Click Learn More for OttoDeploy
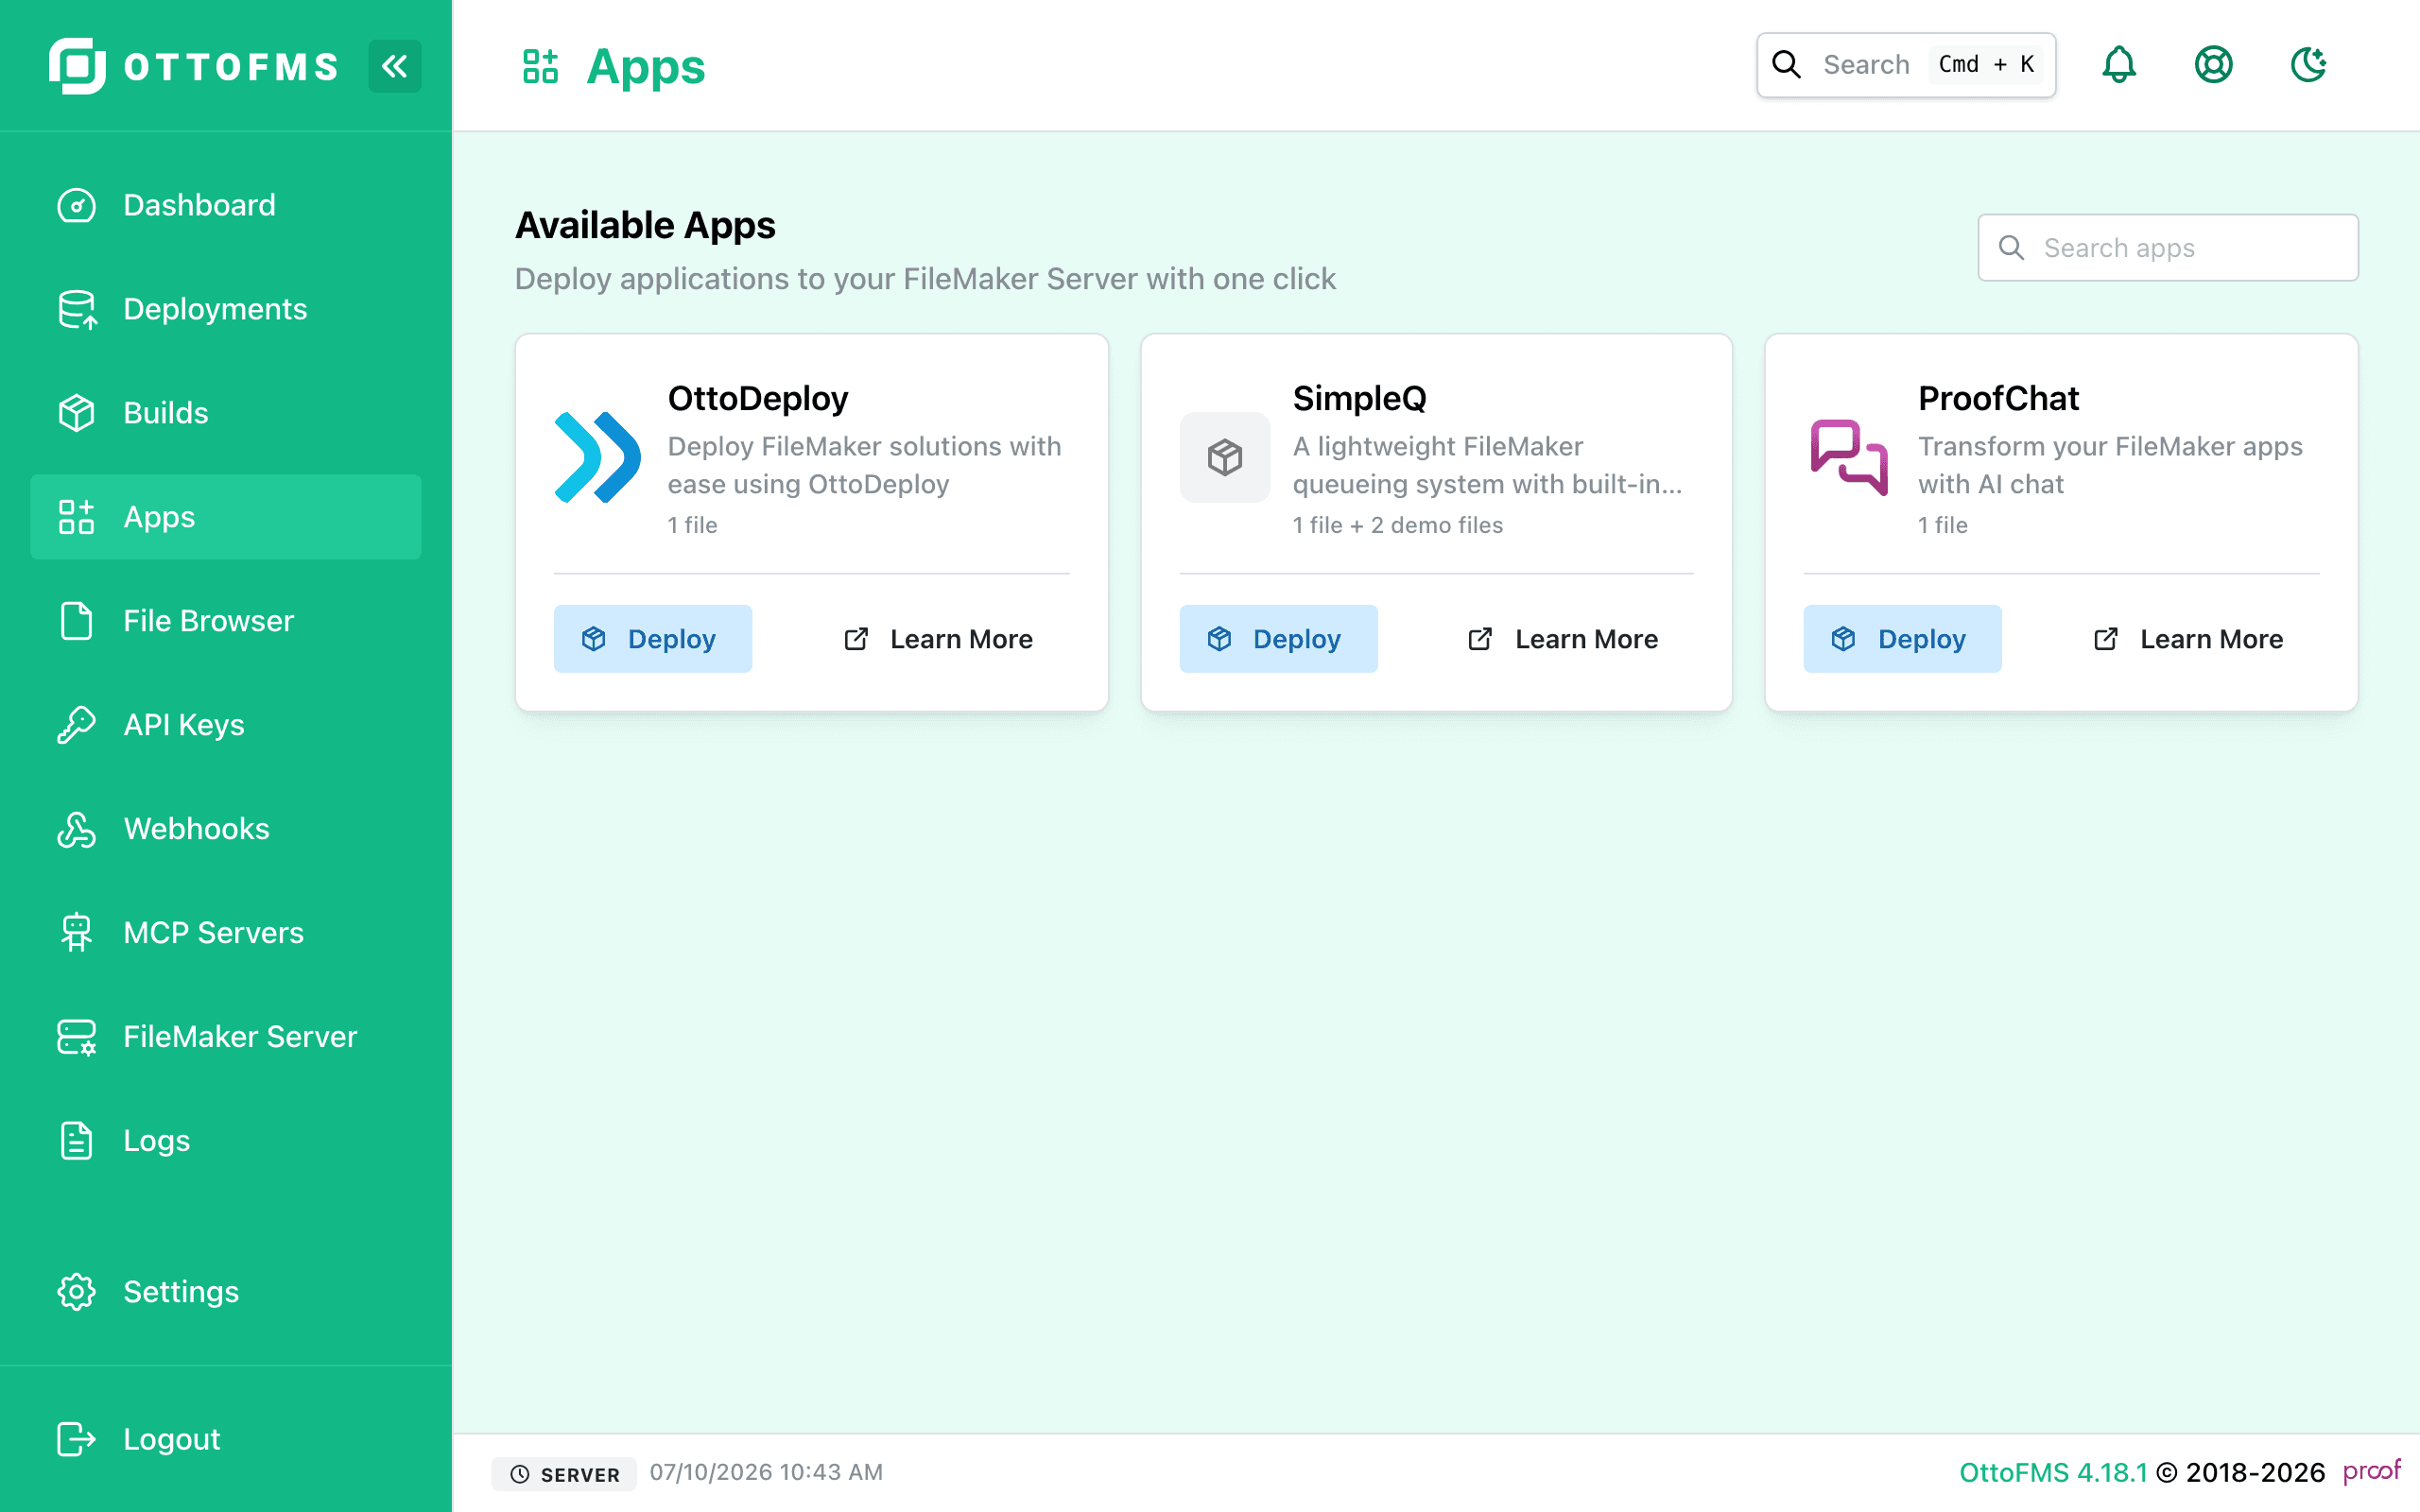This screenshot has height=1512, width=2420. [938, 639]
